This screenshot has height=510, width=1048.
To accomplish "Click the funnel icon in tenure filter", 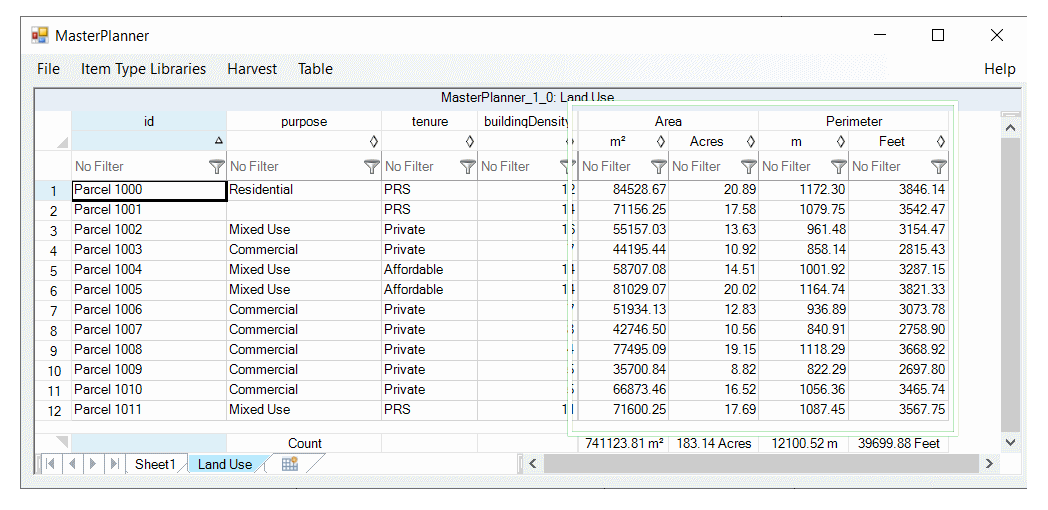I will click(x=468, y=166).
